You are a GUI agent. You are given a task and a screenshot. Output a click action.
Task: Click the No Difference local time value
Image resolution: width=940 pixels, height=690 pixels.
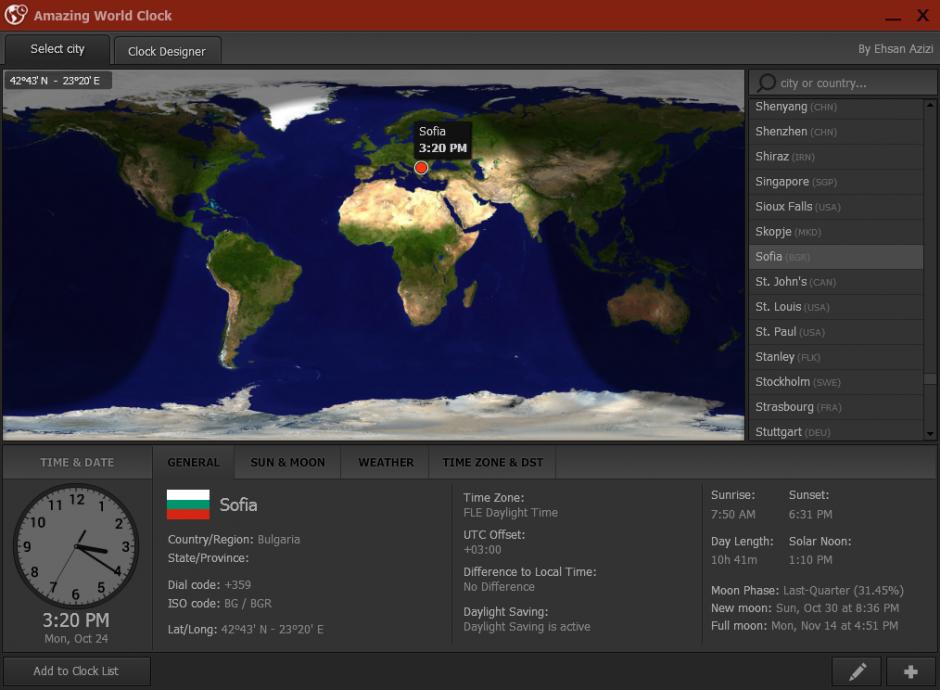(499, 587)
